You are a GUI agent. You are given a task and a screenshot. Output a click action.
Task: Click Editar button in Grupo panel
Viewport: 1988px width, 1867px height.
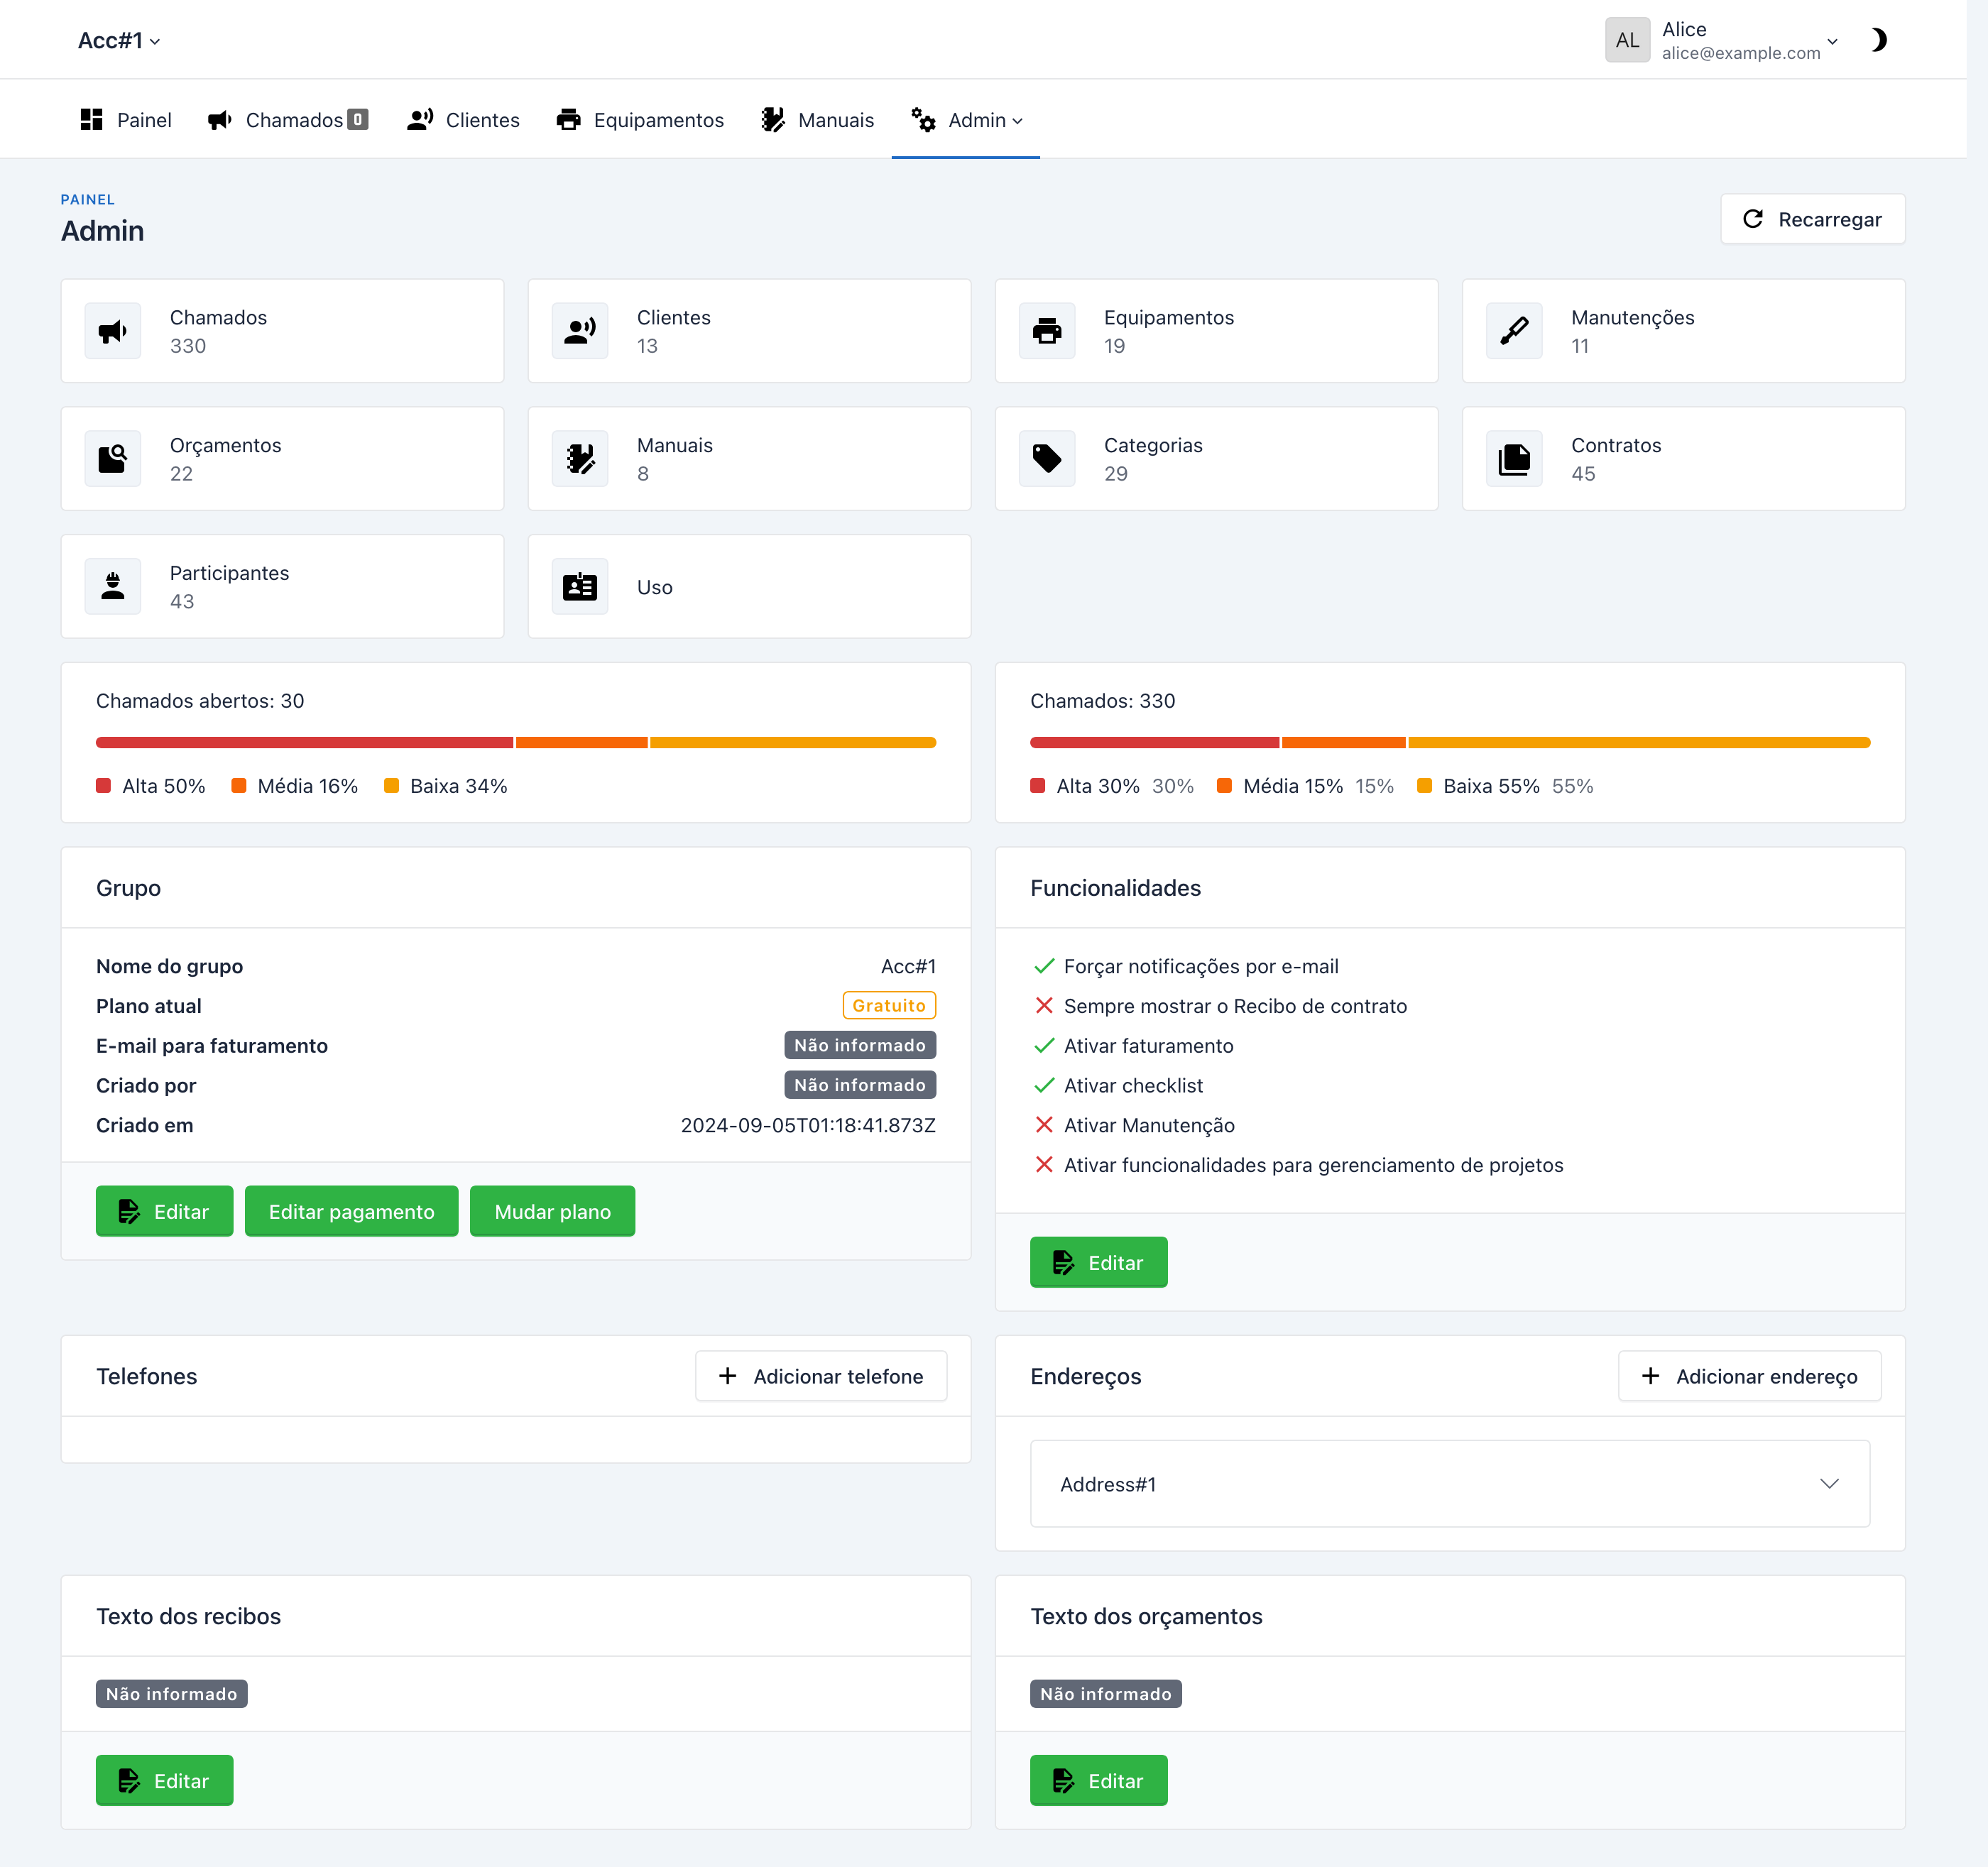[164, 1212]
